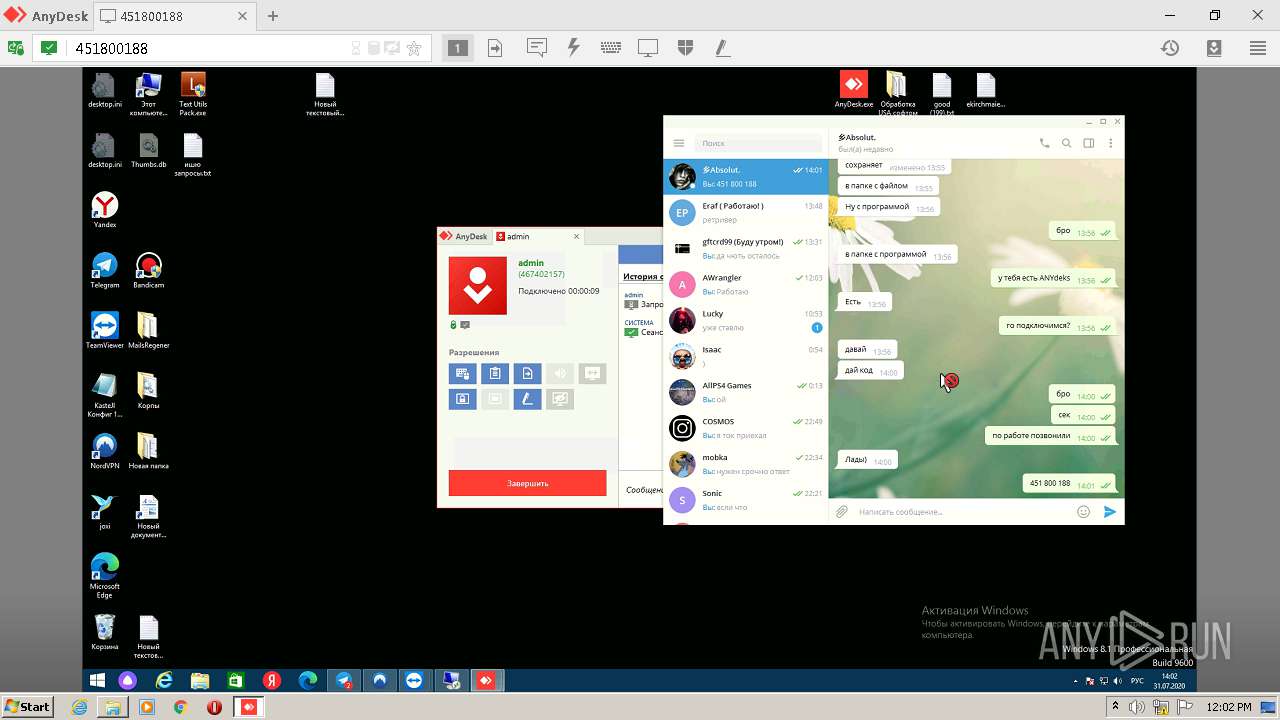This screenshot has height=720, width=1280.
Task: Click the red Завершить button
Action: [527, 483]
